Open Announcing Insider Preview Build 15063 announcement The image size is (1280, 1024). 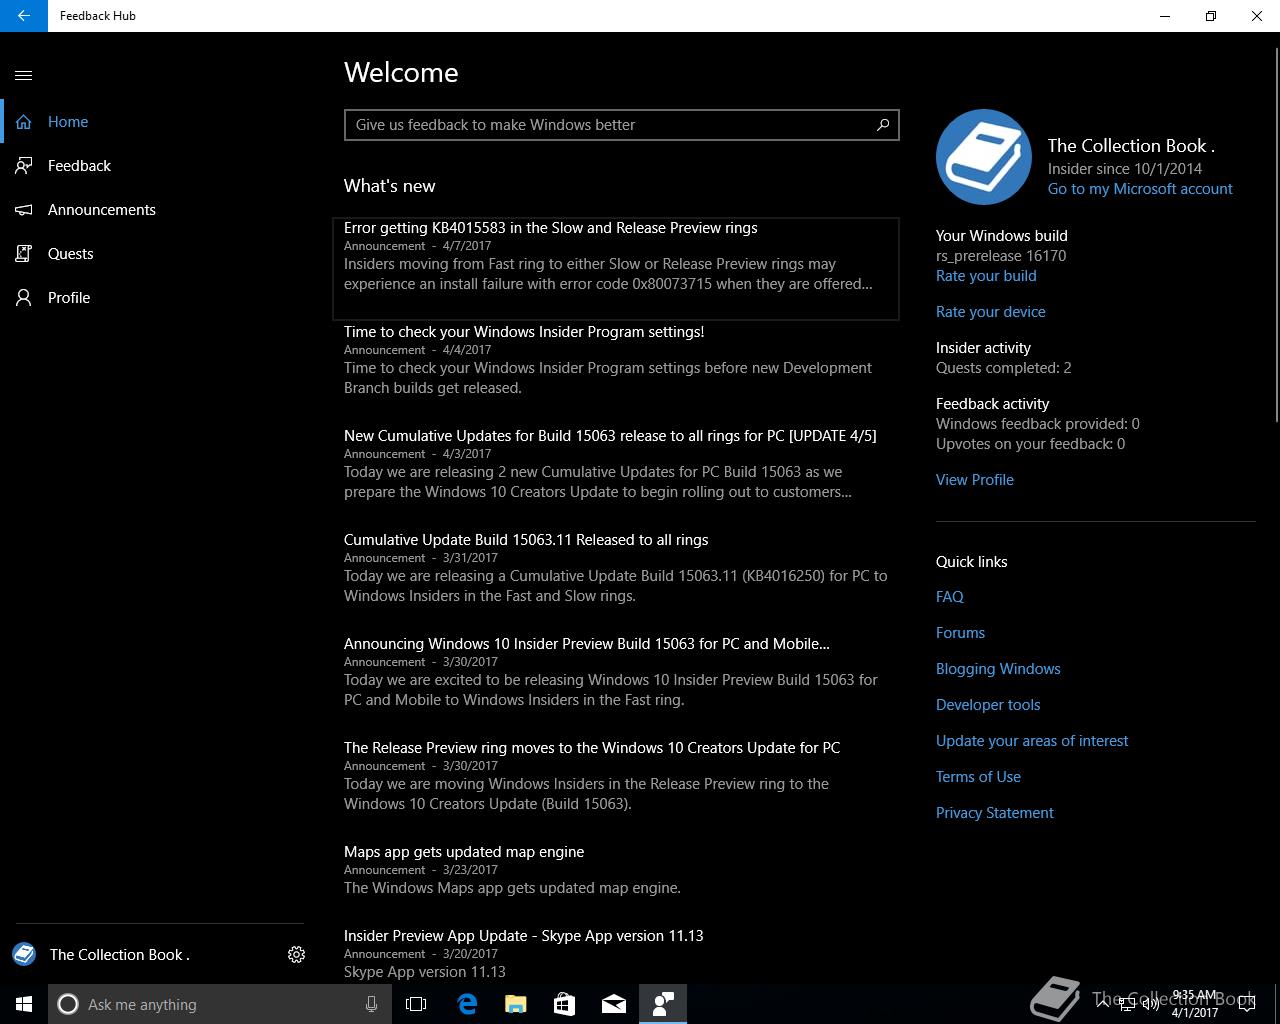pos(616,672)
